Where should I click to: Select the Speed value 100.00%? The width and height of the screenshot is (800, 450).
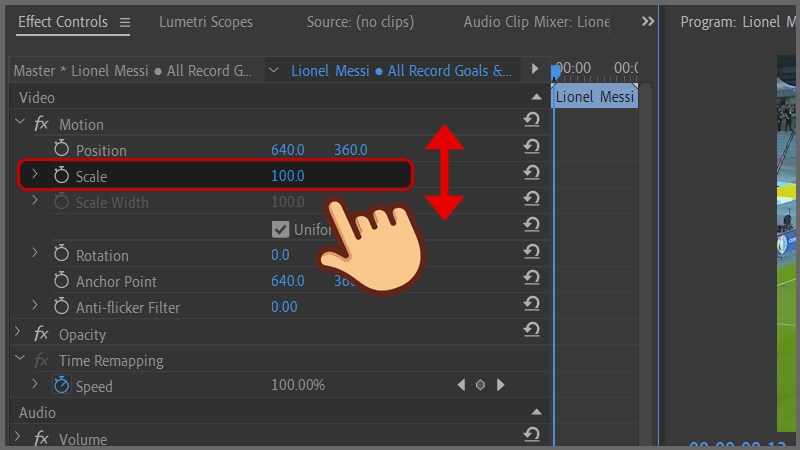pyautogui.click(x=298, y=385)
